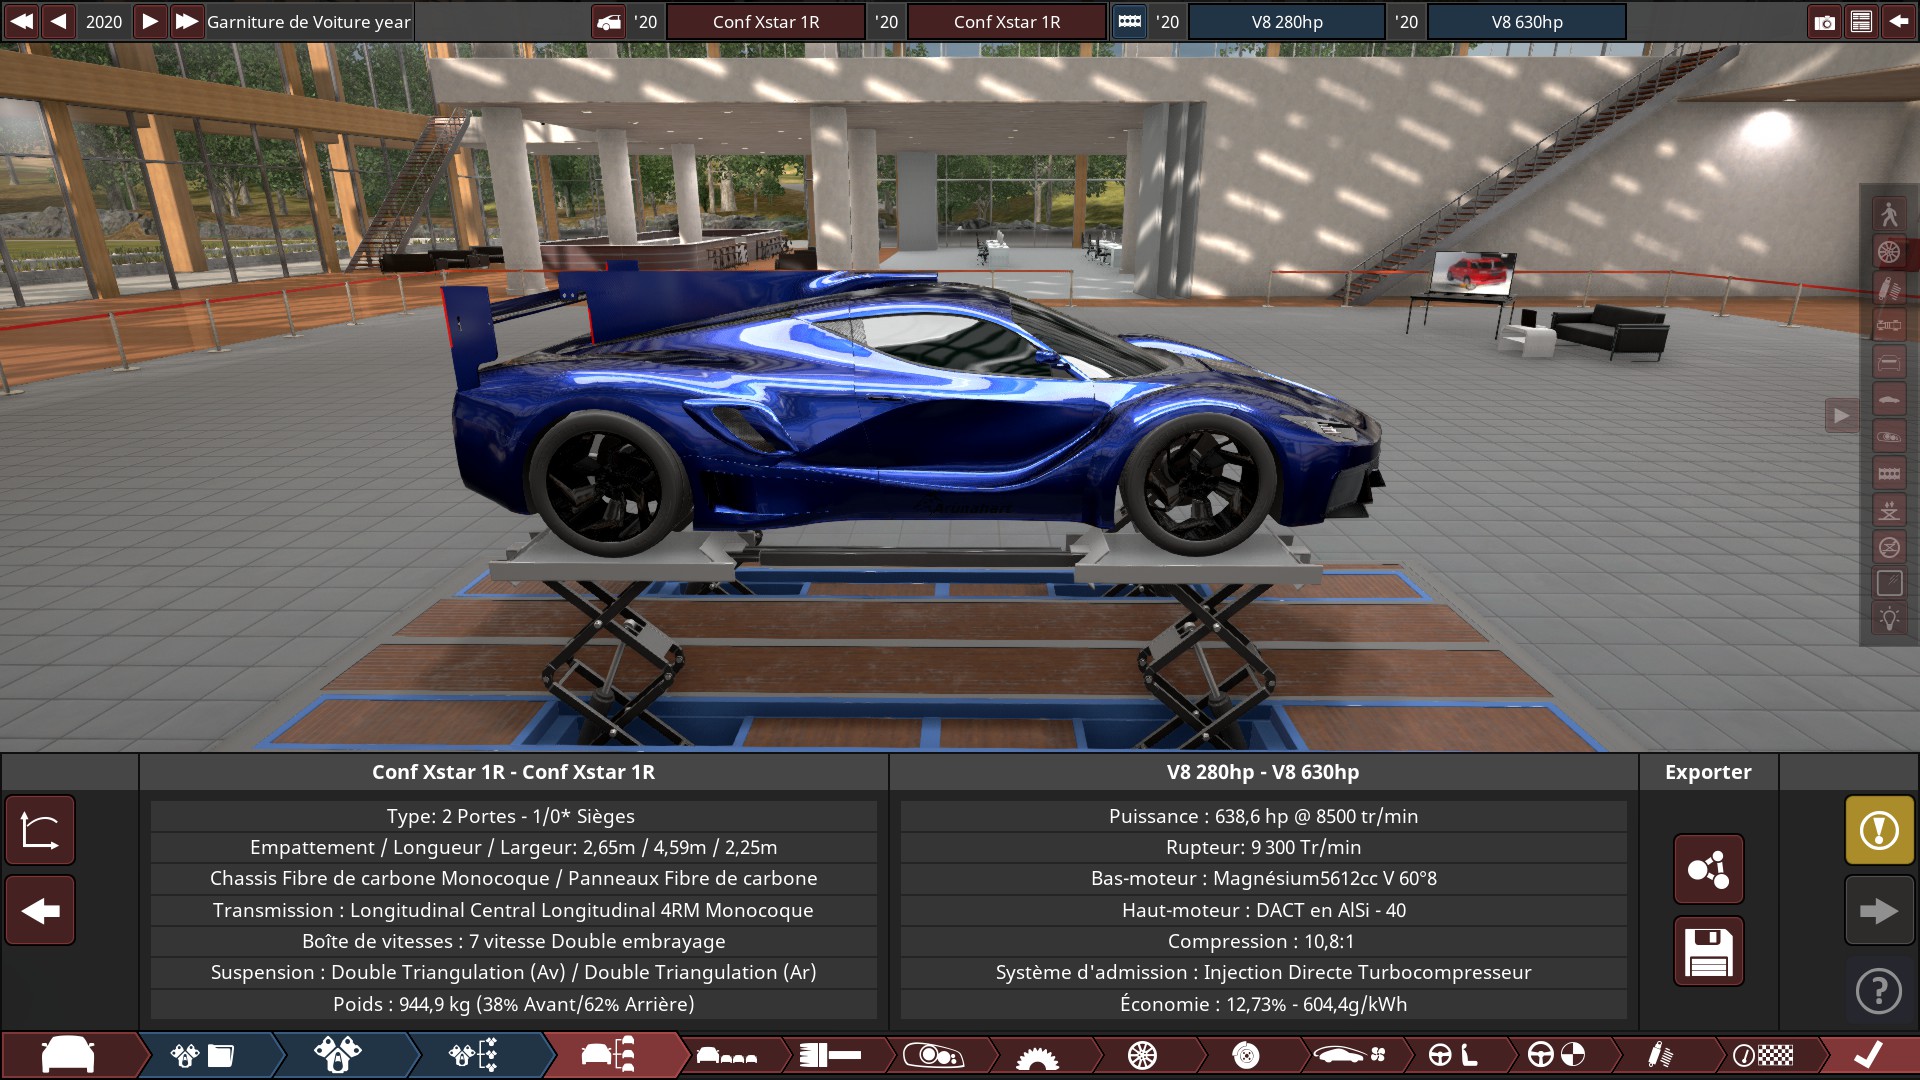Image resolution: width=1920 pixels, height=1080 pixels.
Task: Click the Boîte de vitesses : 7 vitesse row
Action: [513, 941]
